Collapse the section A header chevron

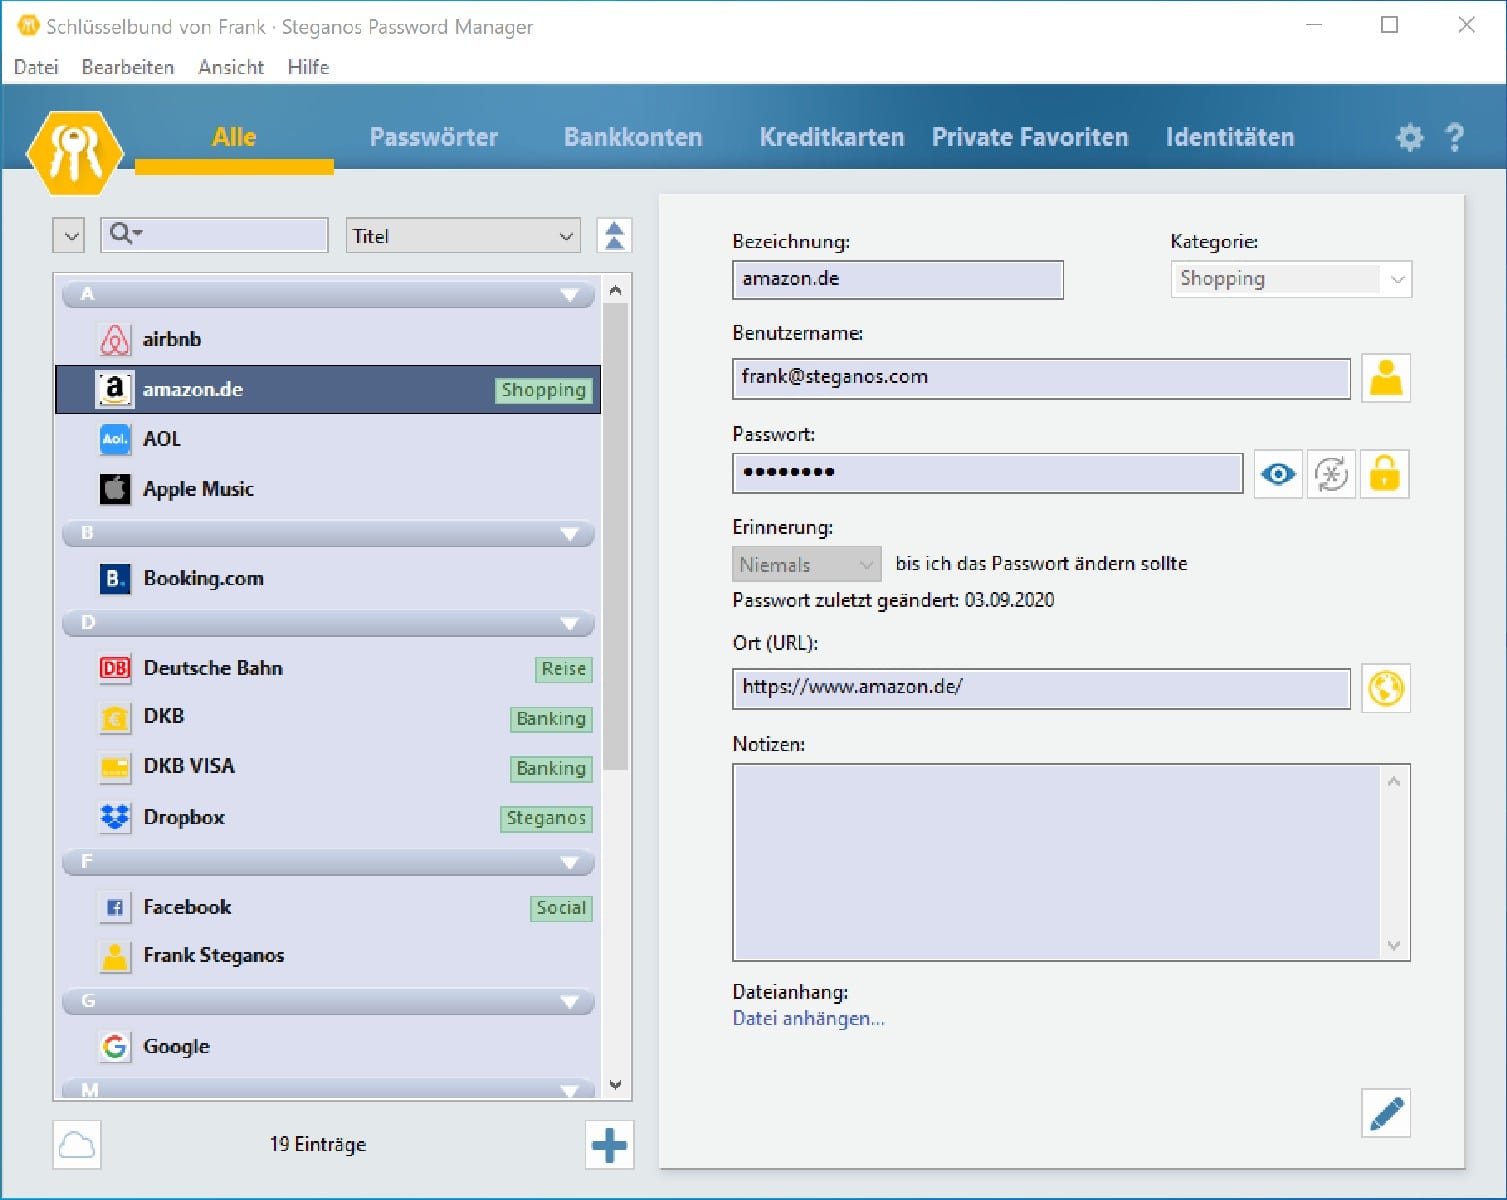pos(570,294)
